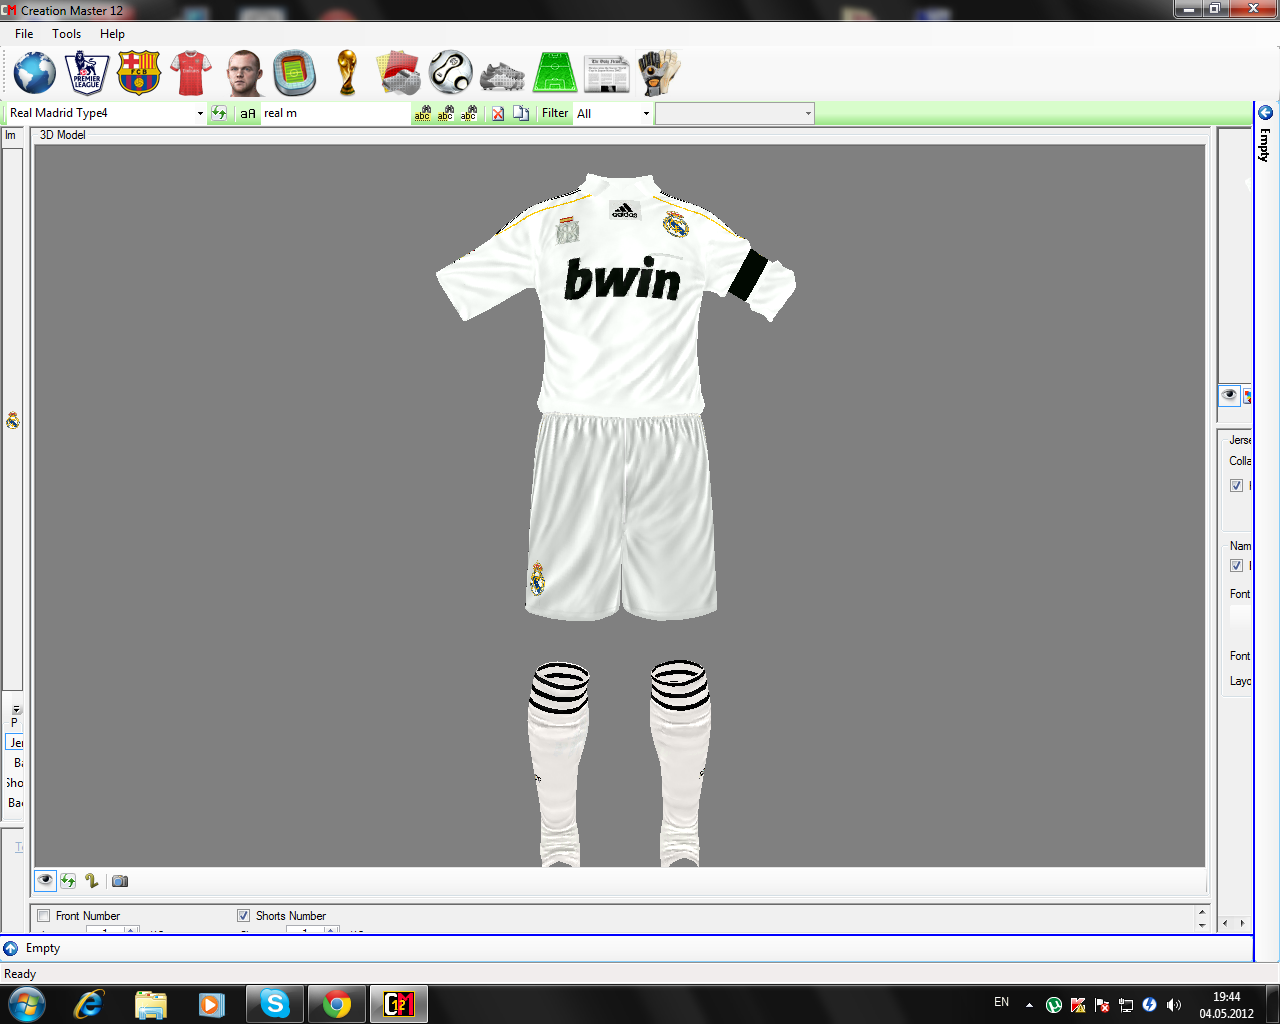Click right arrow of right panel horizontal scrollbar
Screen dimensions: 1280x1024
(x=1242, y=923)
